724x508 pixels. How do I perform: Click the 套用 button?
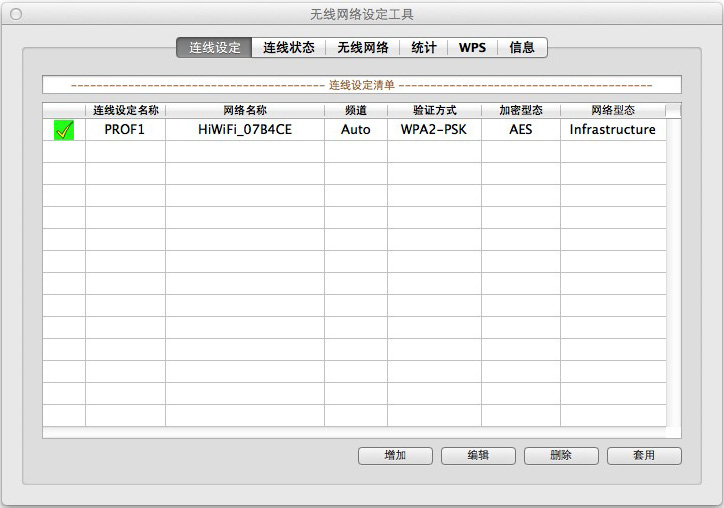[x=644, y=456]
